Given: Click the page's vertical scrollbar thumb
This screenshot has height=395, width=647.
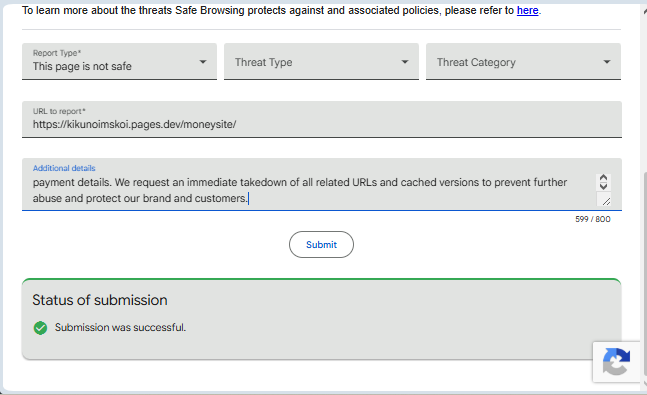Looking at the screenshot, I should click(x=645, y=274).
